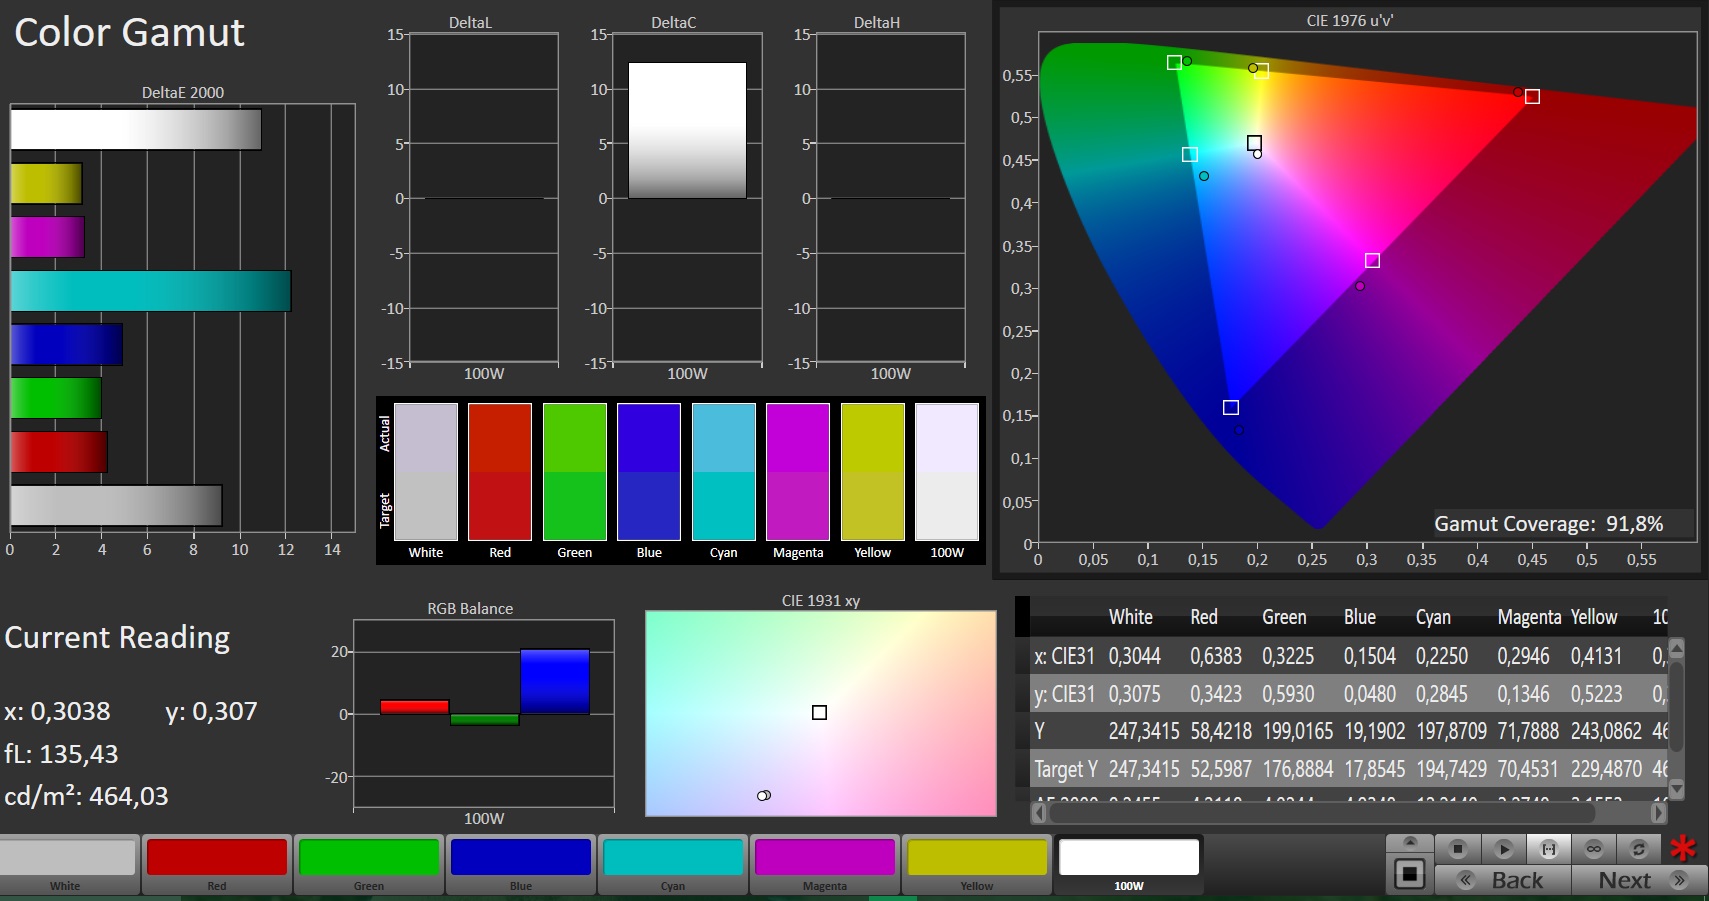Enable continuous reading with the infinity icon
1709x901 pixels.
point(1594,849)
